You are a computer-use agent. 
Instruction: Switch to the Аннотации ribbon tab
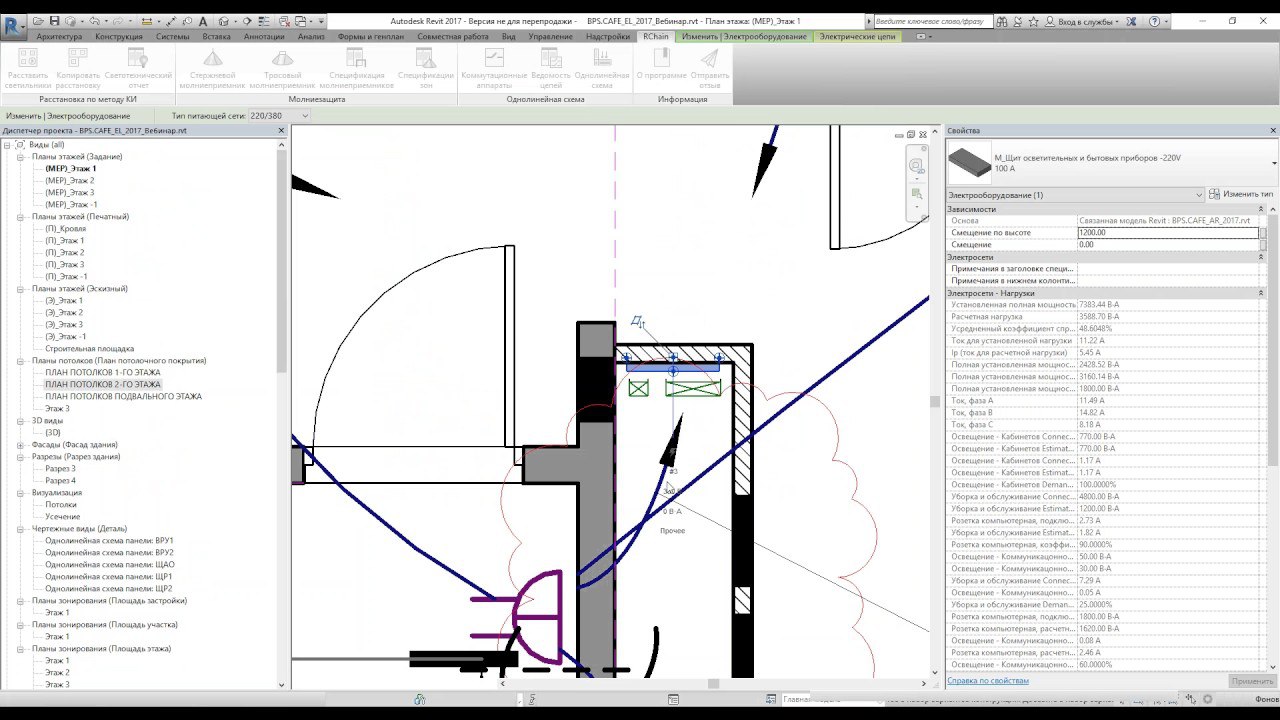click(264, 36)
